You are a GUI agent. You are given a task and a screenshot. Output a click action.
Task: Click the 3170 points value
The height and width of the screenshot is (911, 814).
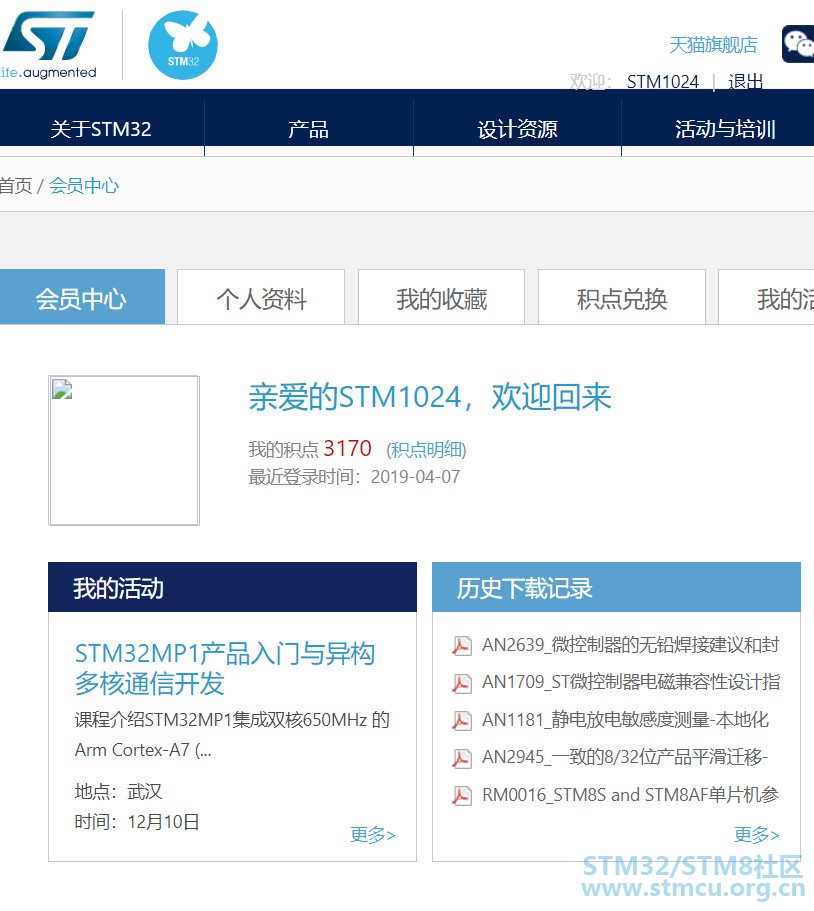(347, 449)
